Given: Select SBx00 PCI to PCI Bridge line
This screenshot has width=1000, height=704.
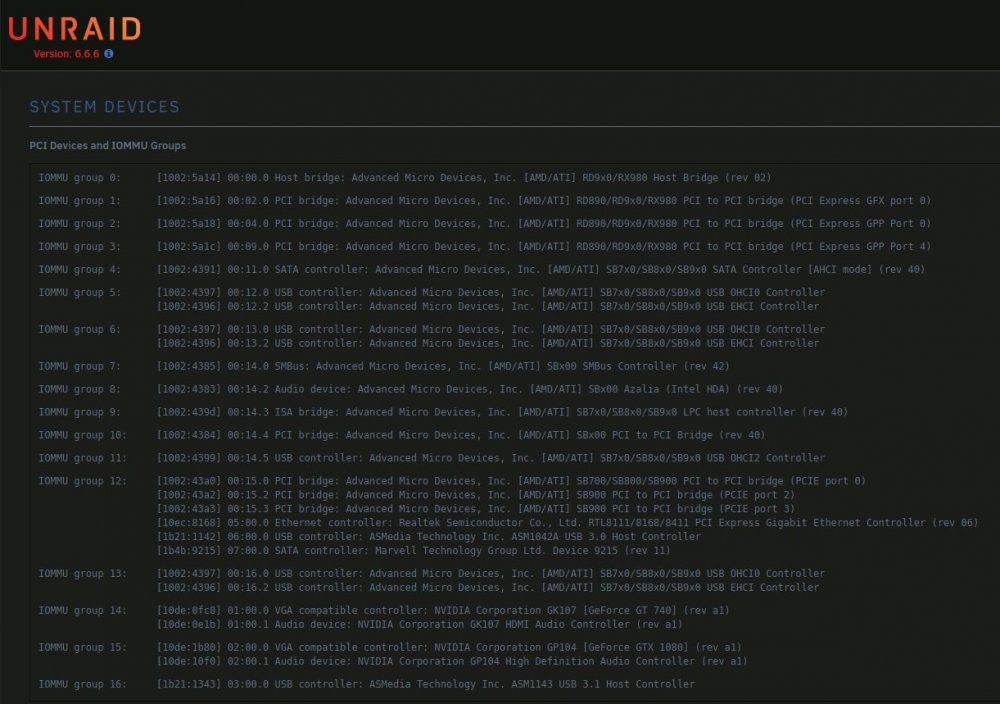Looking at the screenshot, I should tap(461, 435).
